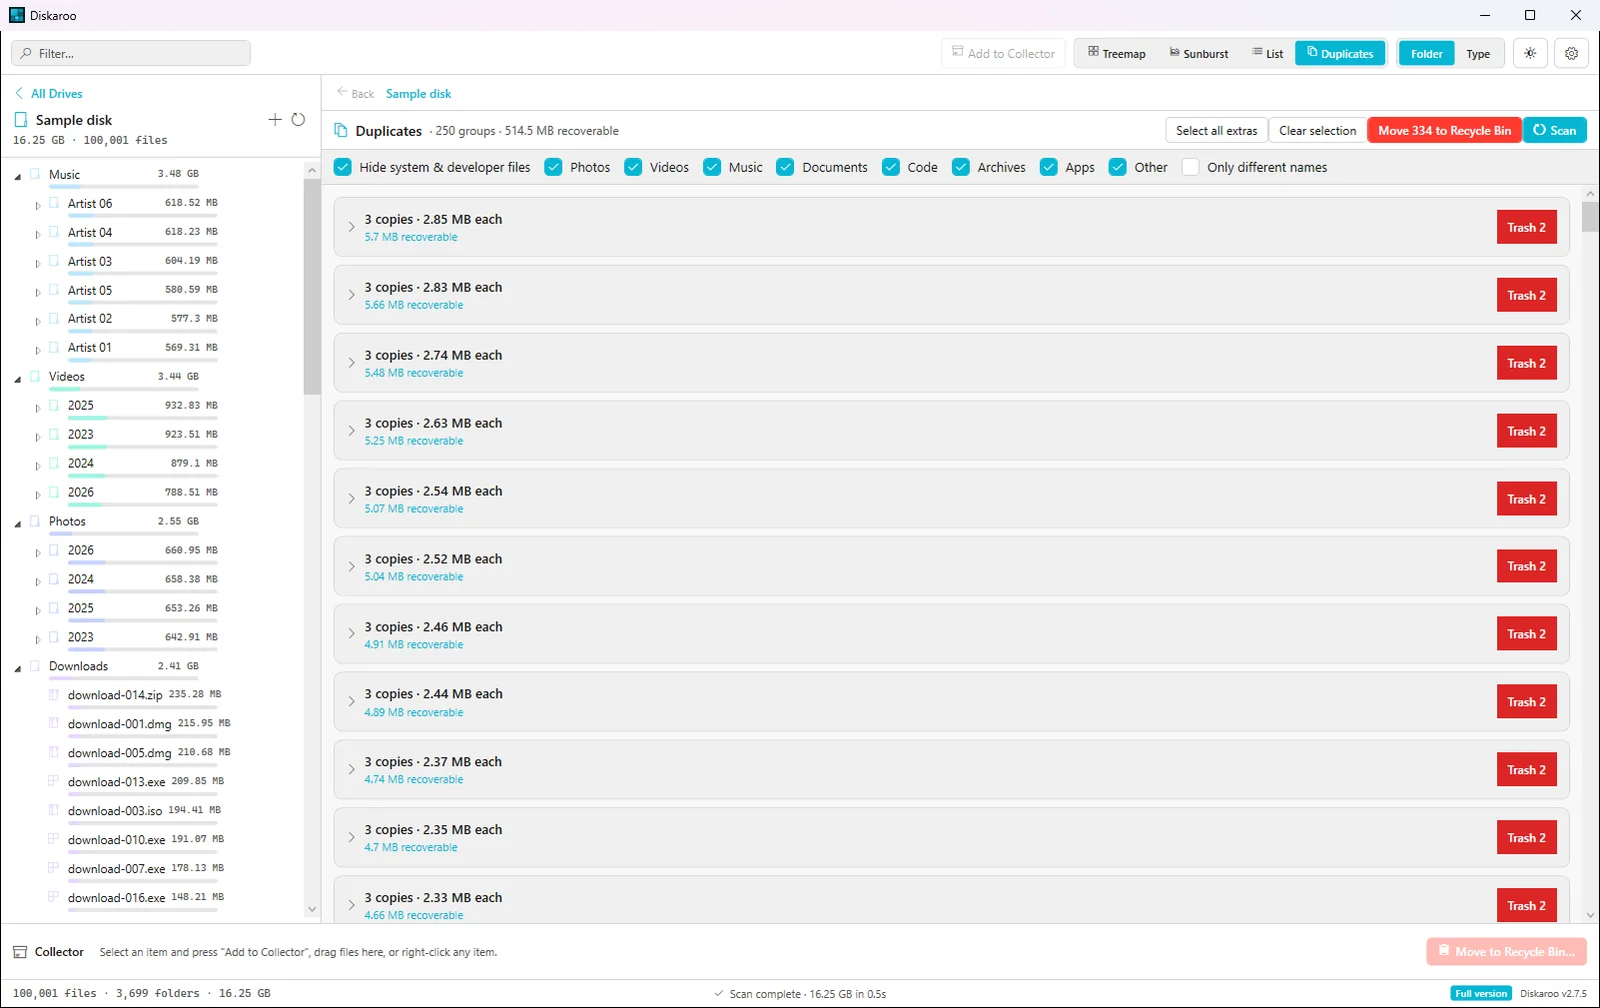Click the search icon in Filter box
1600x1008 pixels.
coord(26,53)
